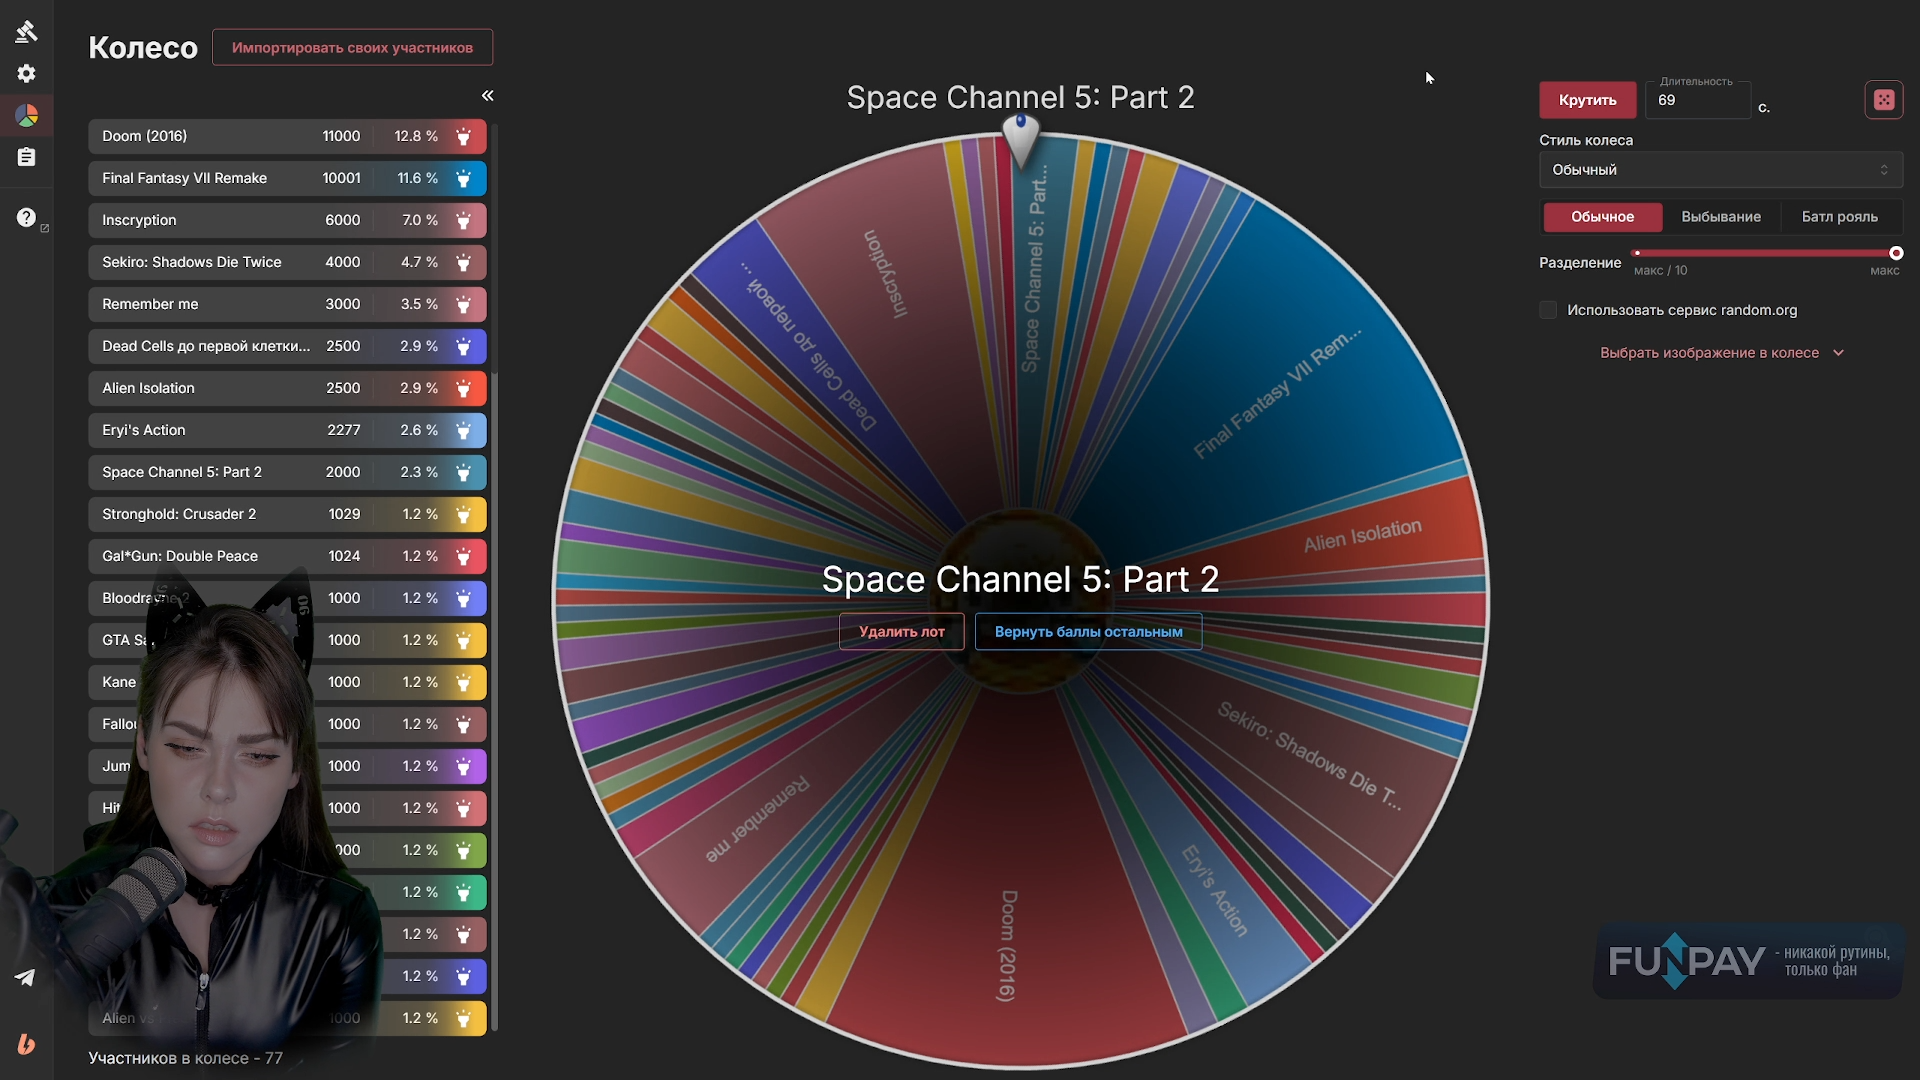The width and height of the screenshot is (1920, 1080).
Task: Open the auction gavel icon in sidebar
Action: 27,31
